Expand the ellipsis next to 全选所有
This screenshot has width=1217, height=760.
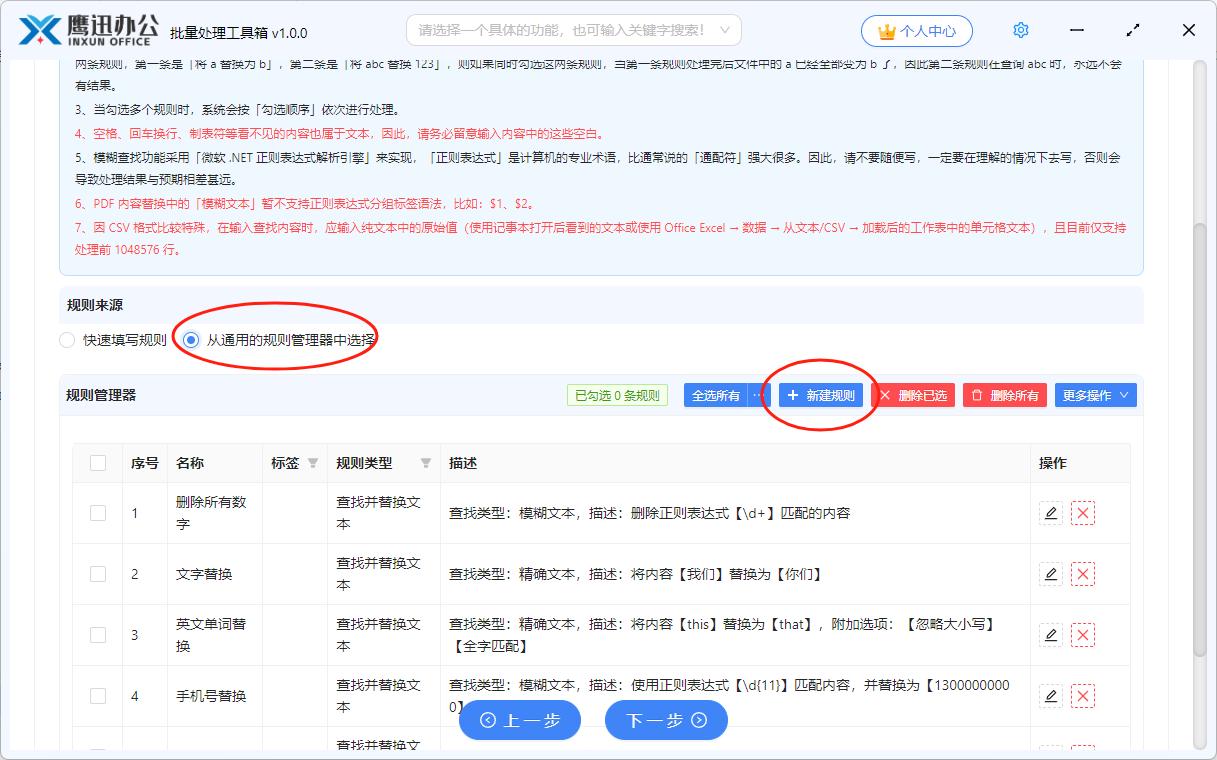[x=758, y=395]
